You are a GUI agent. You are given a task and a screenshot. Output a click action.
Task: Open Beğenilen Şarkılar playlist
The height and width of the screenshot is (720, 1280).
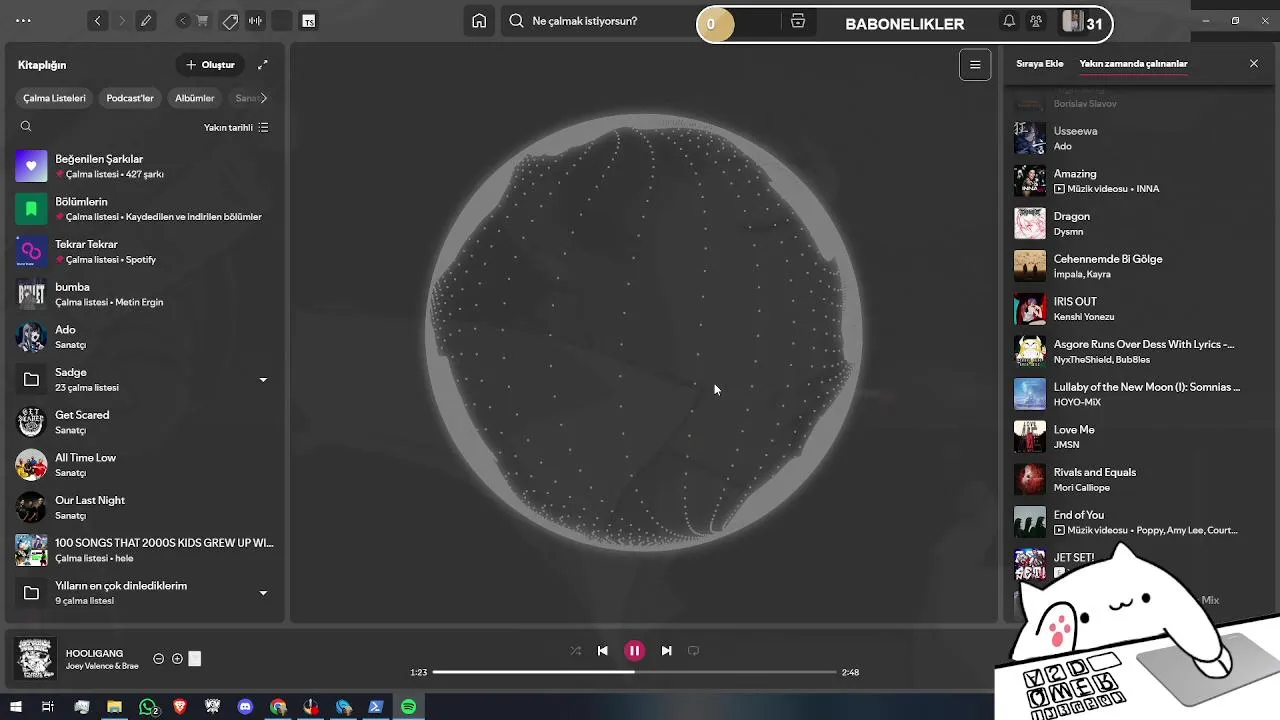click(x=145, y=166)
